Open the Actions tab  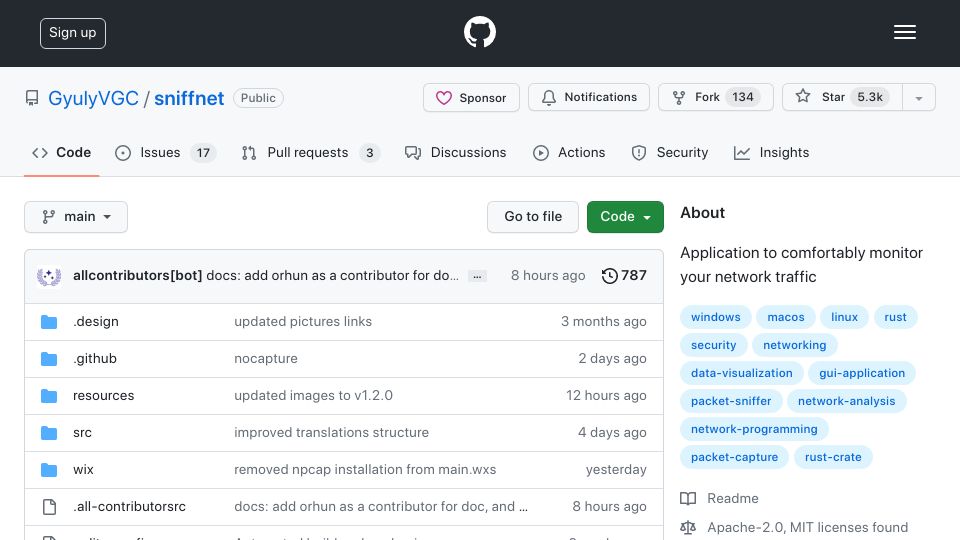pos(569,152)
